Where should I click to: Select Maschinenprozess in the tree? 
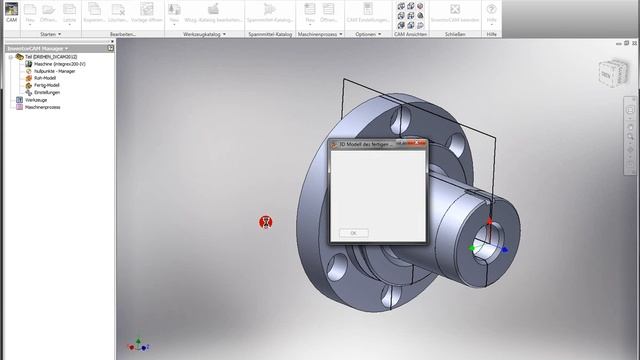pos(42,107)
